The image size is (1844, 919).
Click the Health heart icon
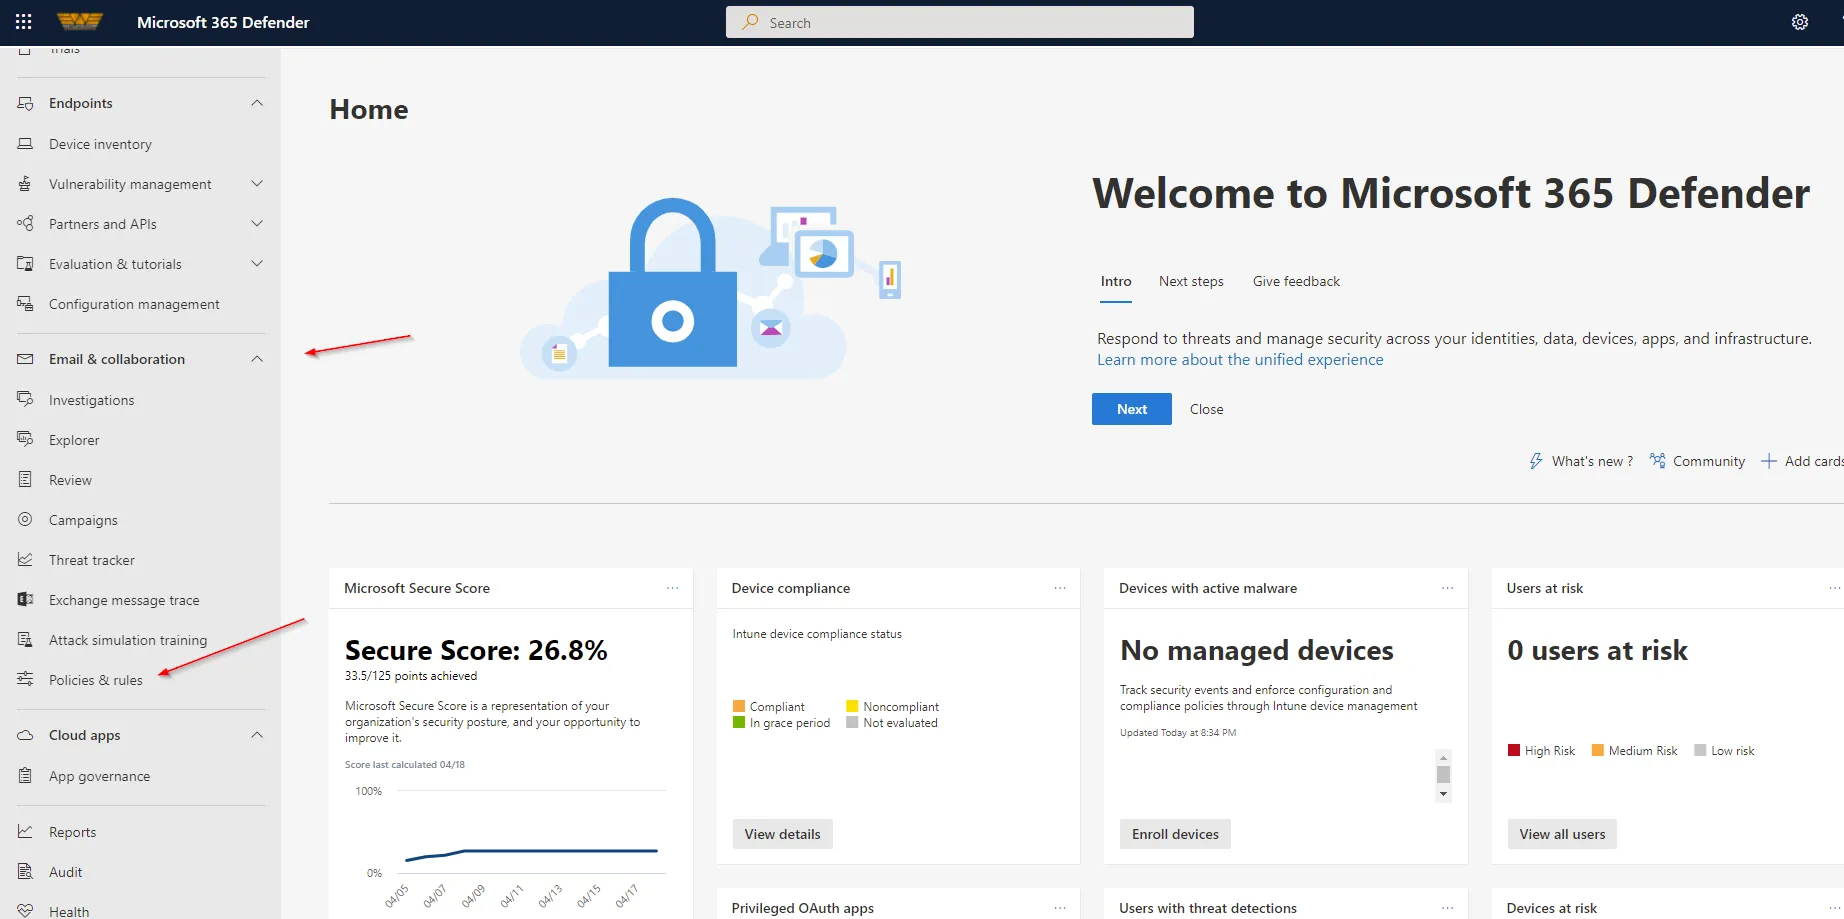point(25,911)
